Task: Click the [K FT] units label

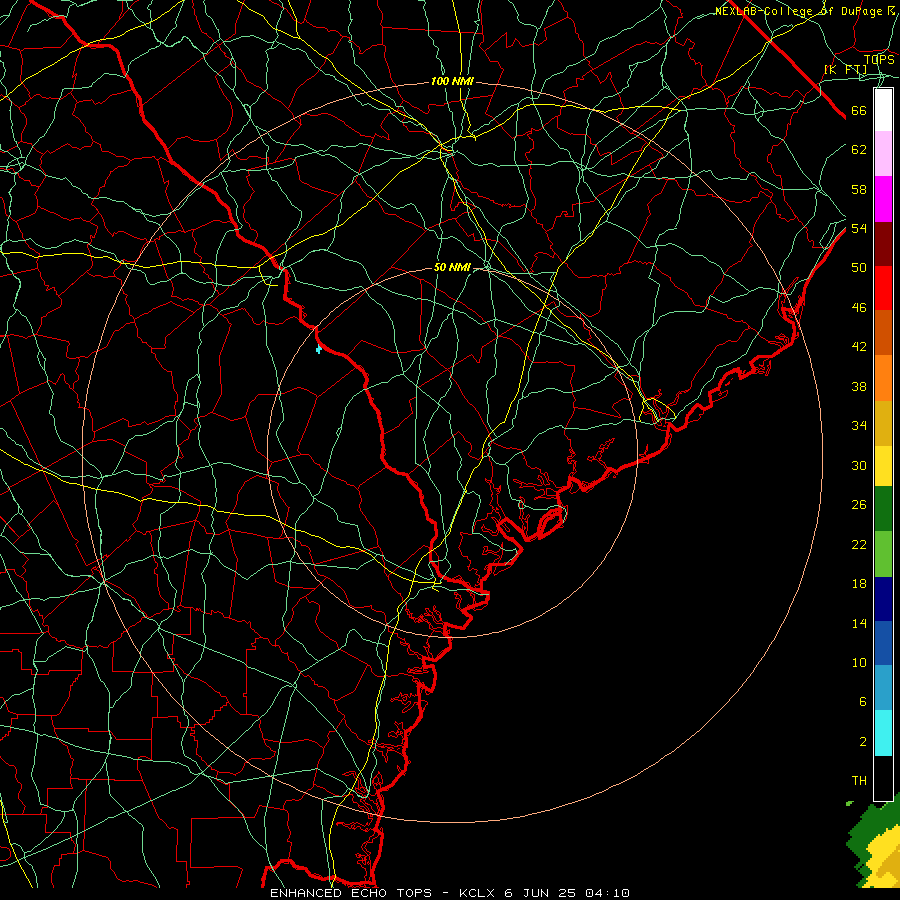Action: point(845,70)
